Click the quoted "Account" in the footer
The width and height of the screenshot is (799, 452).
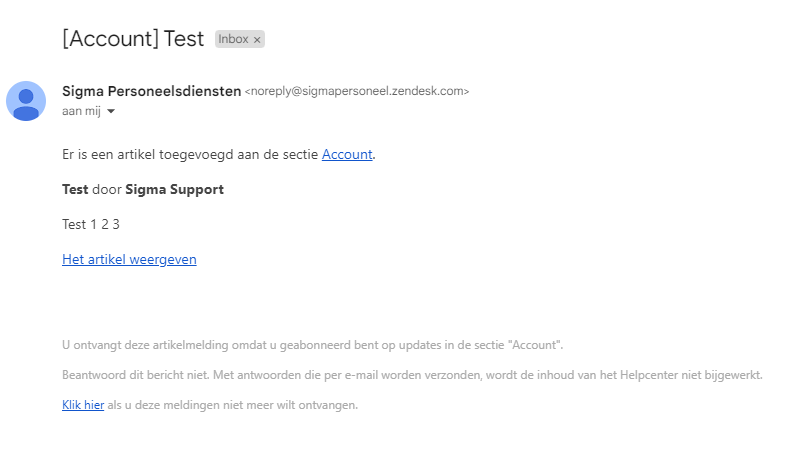click(534, 345)
